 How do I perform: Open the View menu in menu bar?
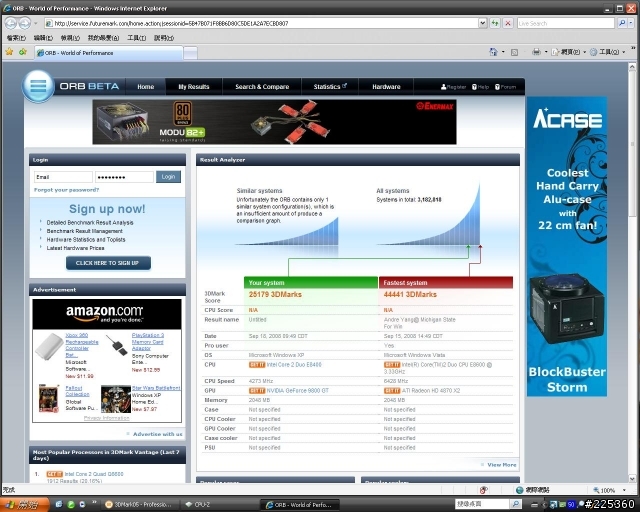(x=70, y=38)
